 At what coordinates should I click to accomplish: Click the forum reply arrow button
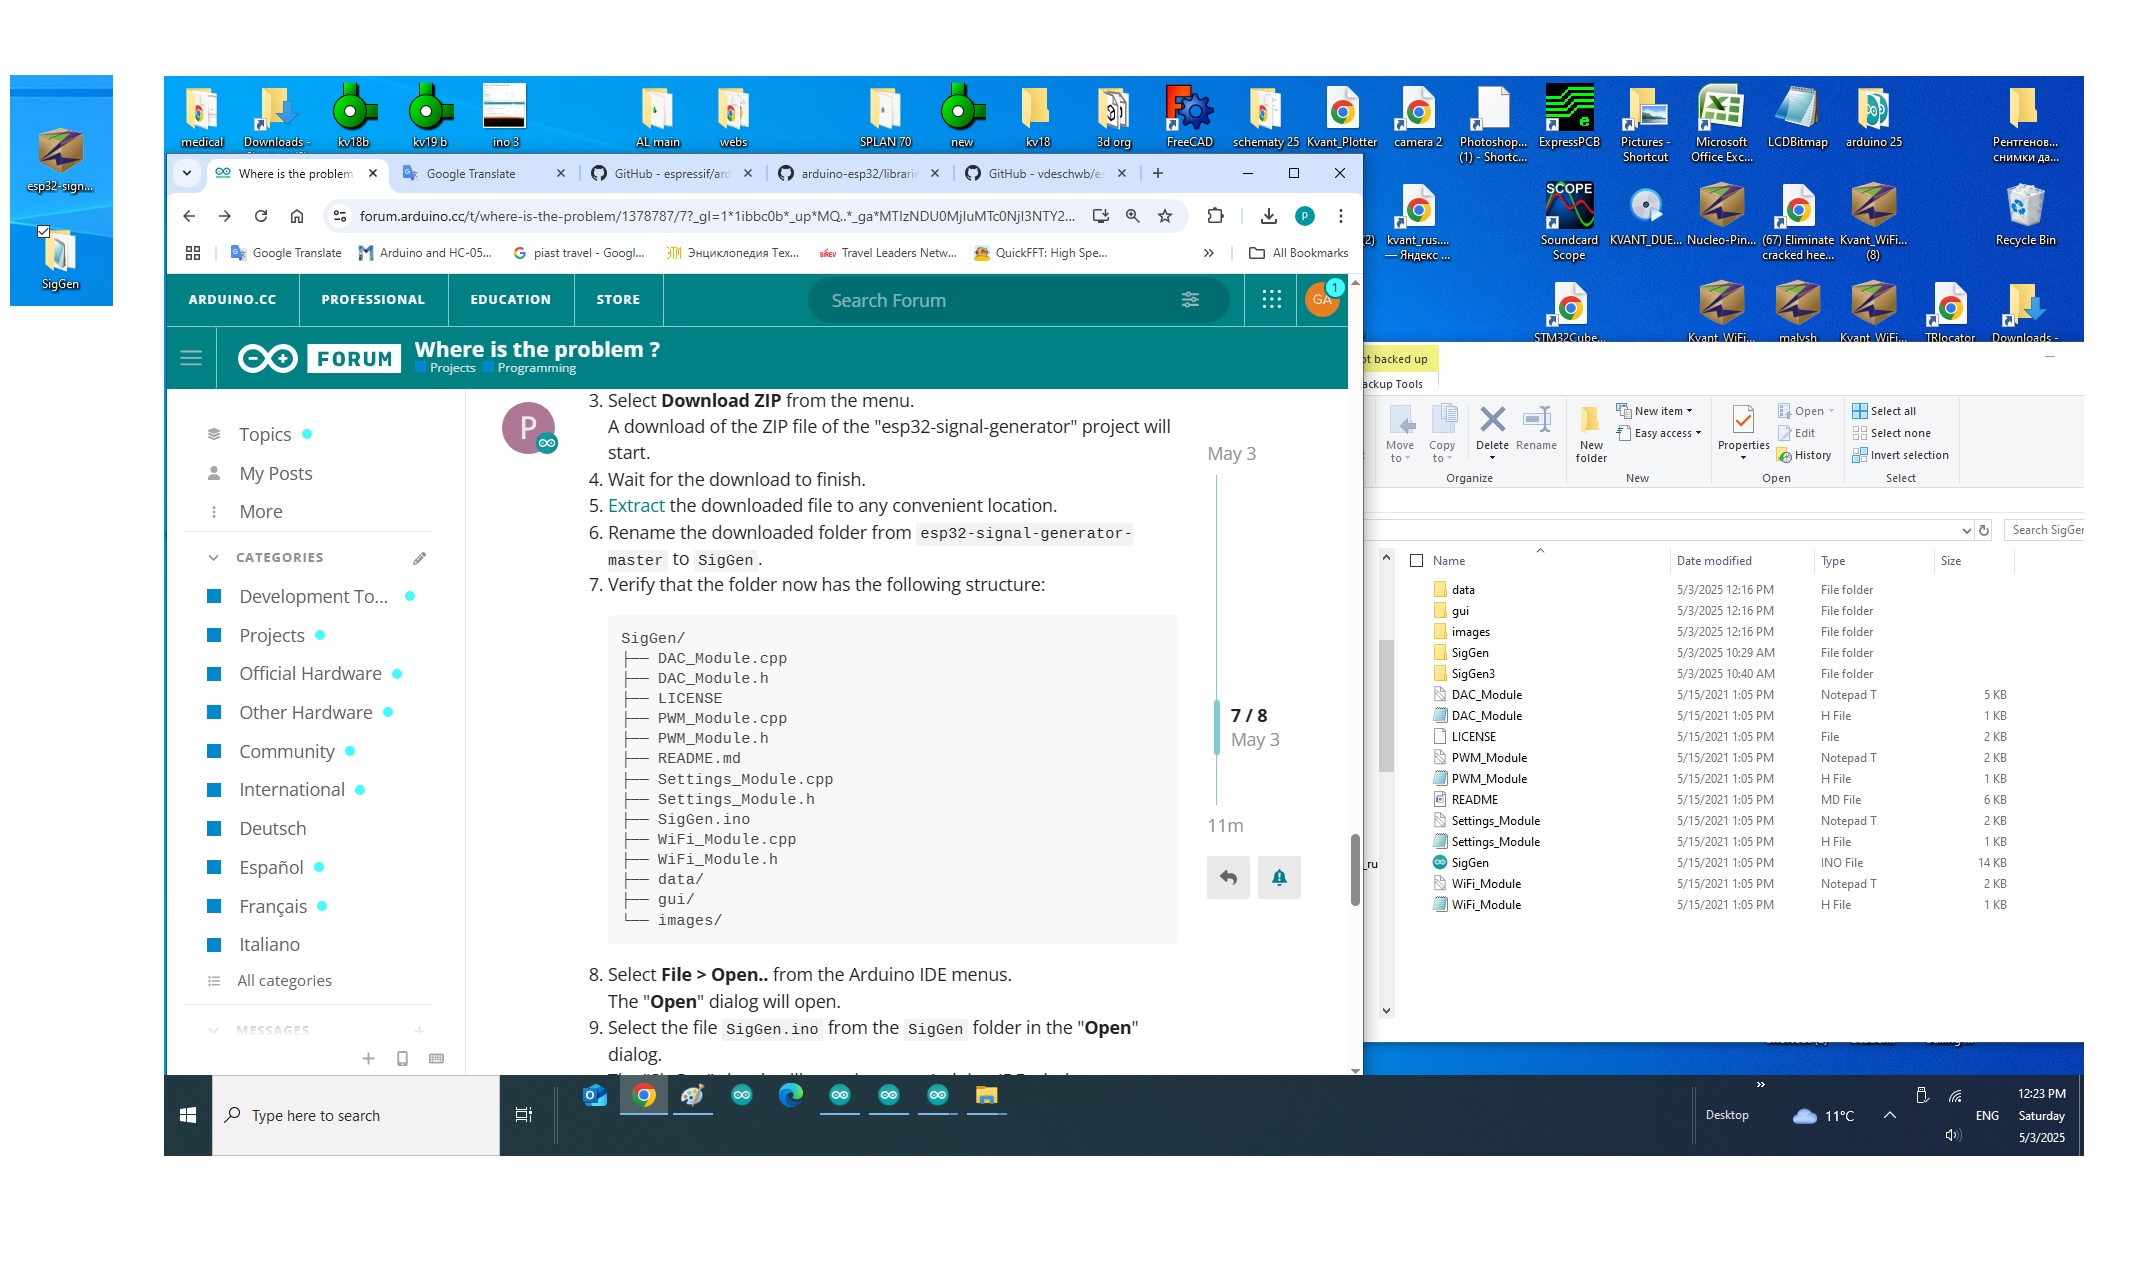pos(1228,878)
